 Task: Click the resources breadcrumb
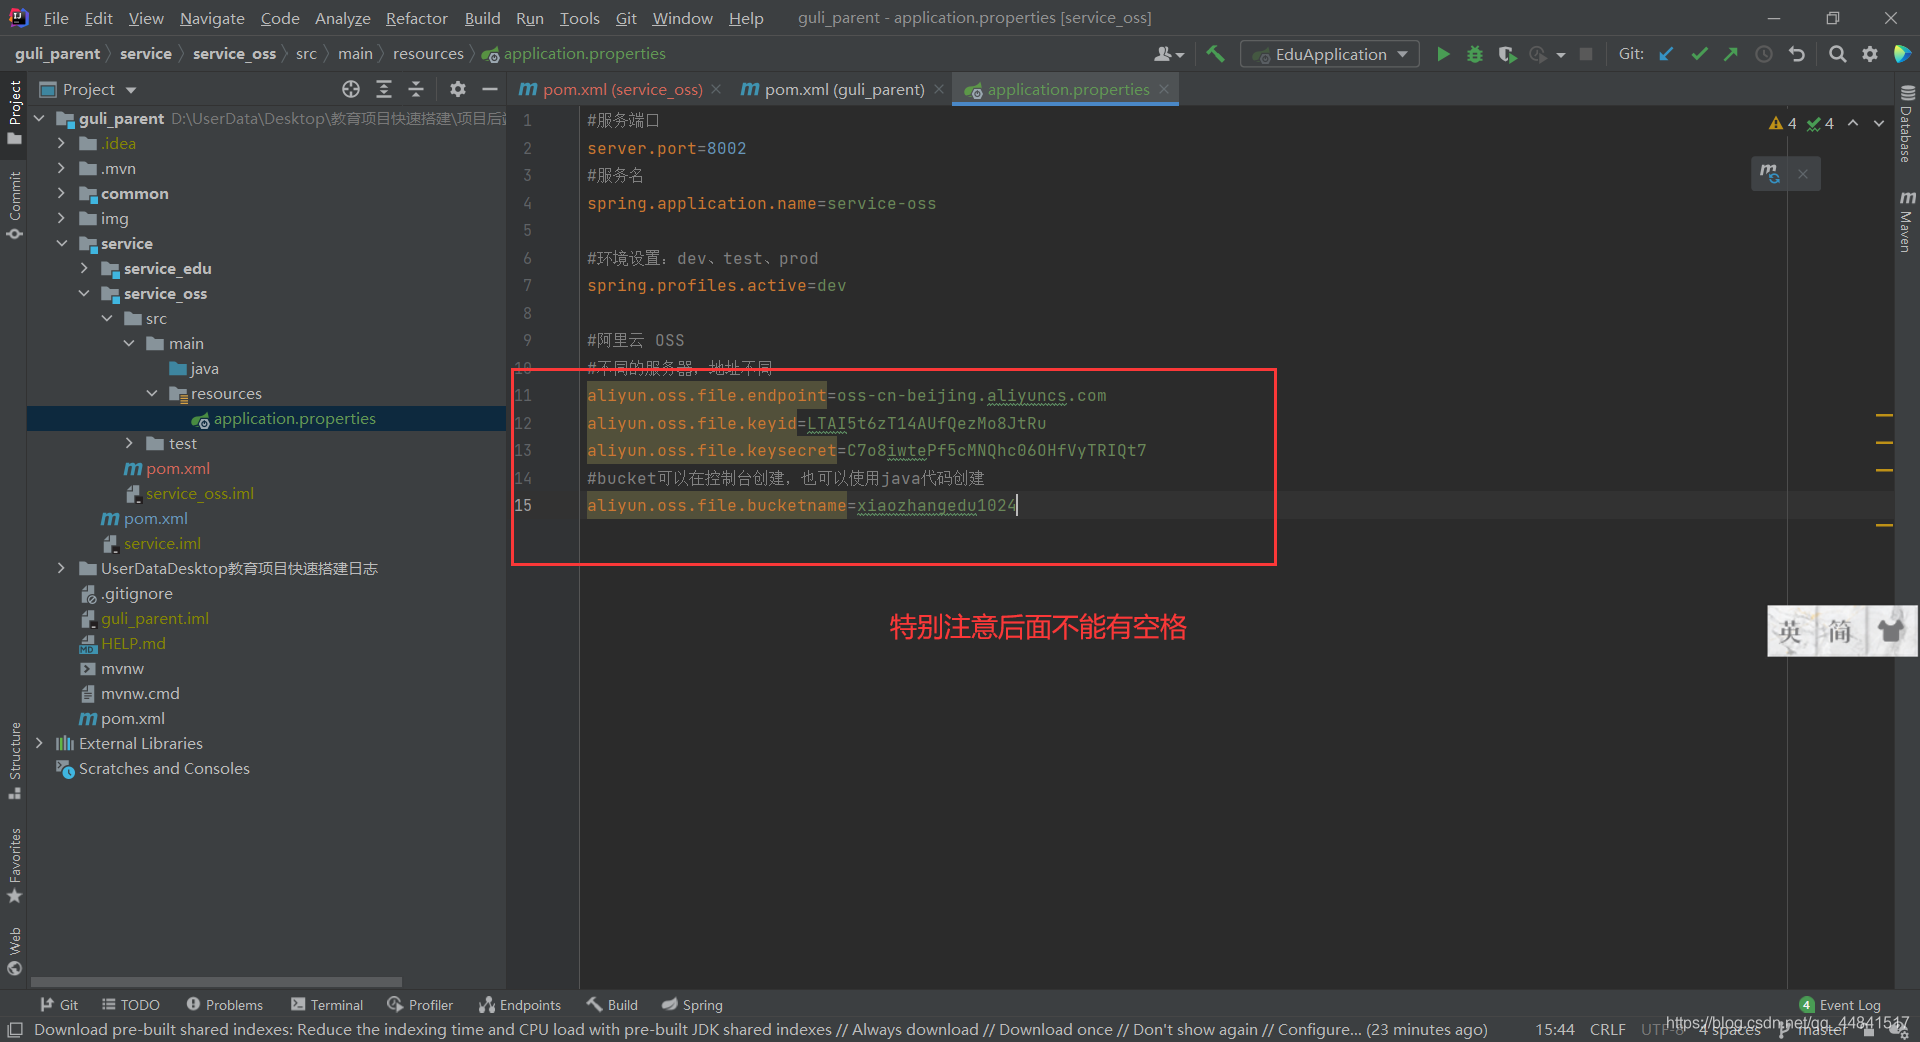[x=428, y=54]
